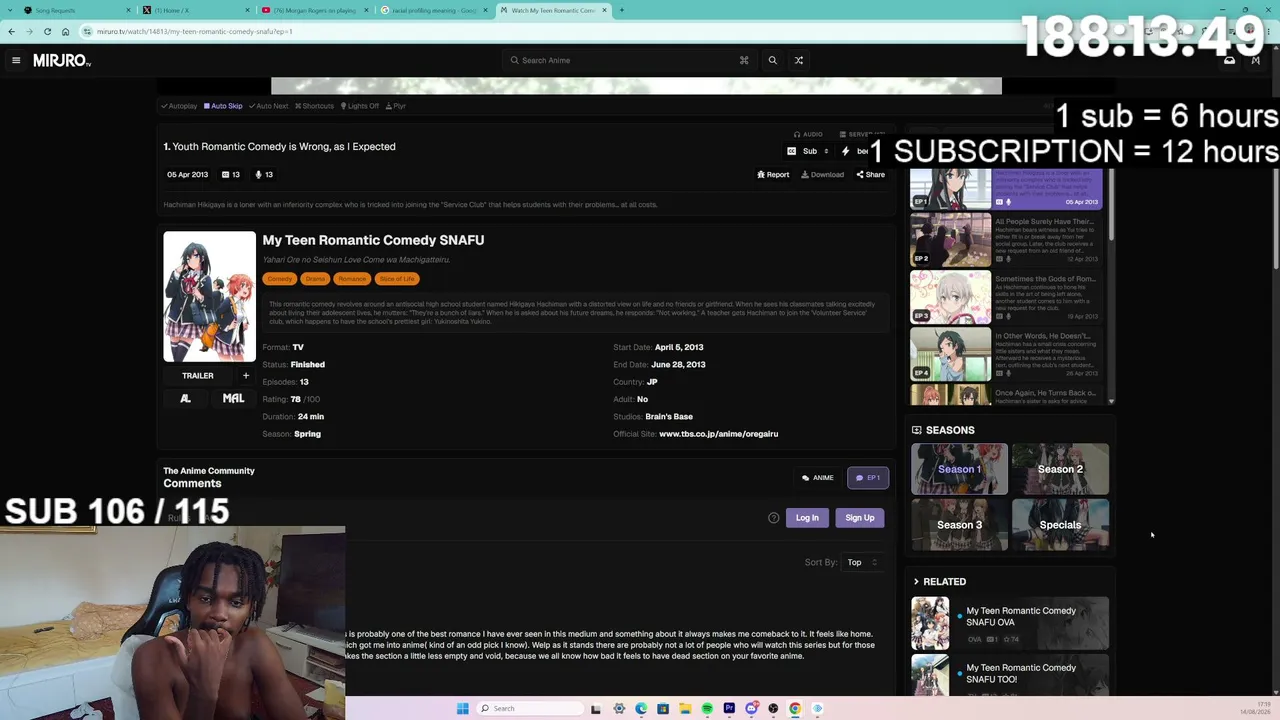Viewport: 1280px width, 720px height.
Task: Add the anime with the plus icon
Action: click(246, 376)
